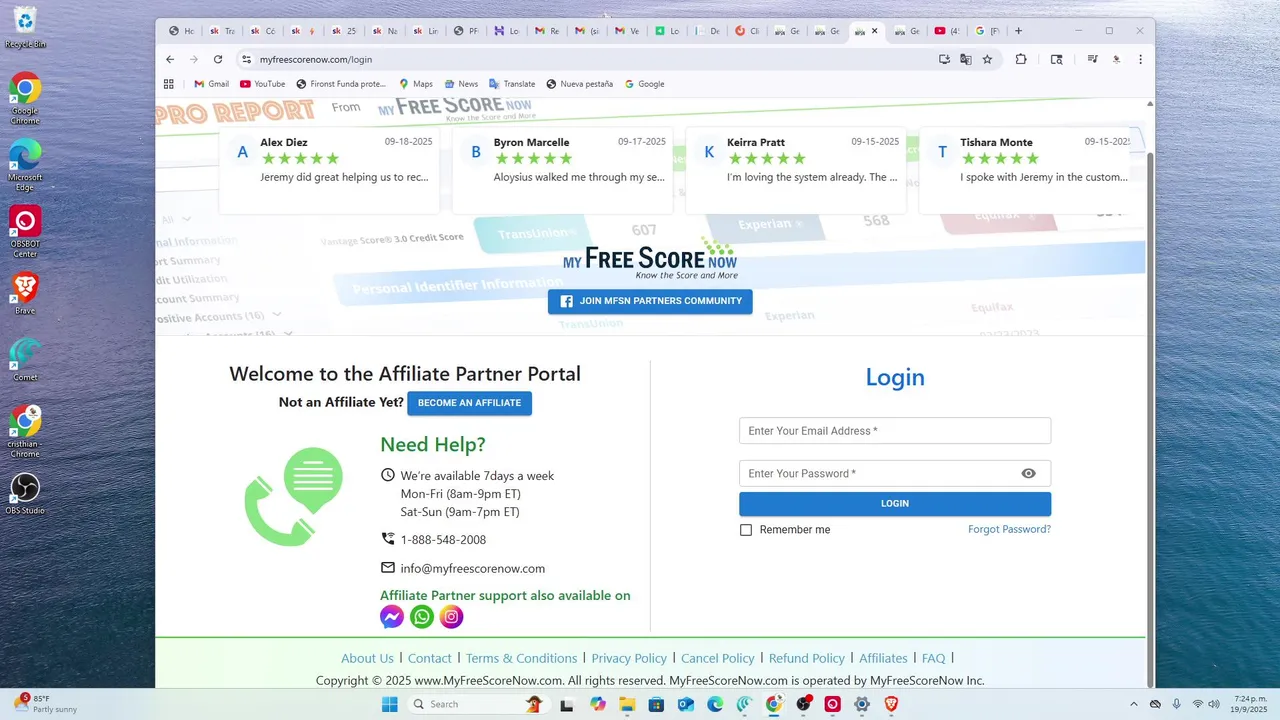Open the bookmarks bar apps grid icon
The width and height of the screenshot is (1280, 720).
pyautogui.click(x=169, y=84)
